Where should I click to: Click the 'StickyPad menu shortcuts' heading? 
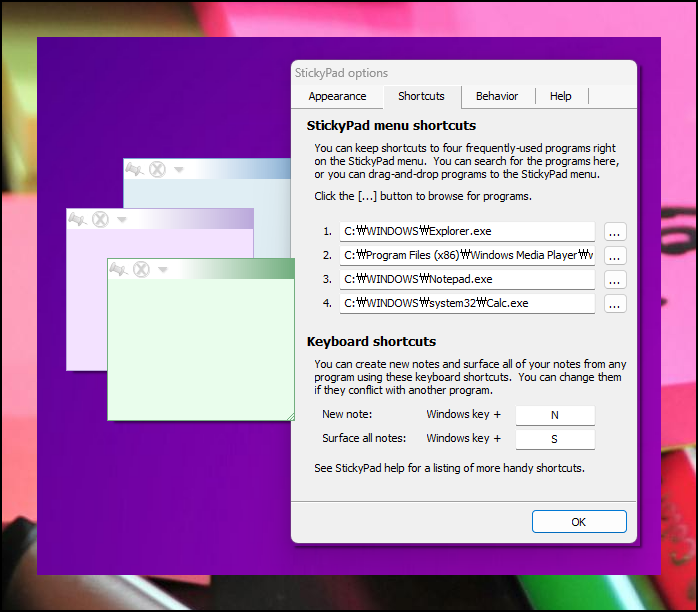click(x=391, y=126)
